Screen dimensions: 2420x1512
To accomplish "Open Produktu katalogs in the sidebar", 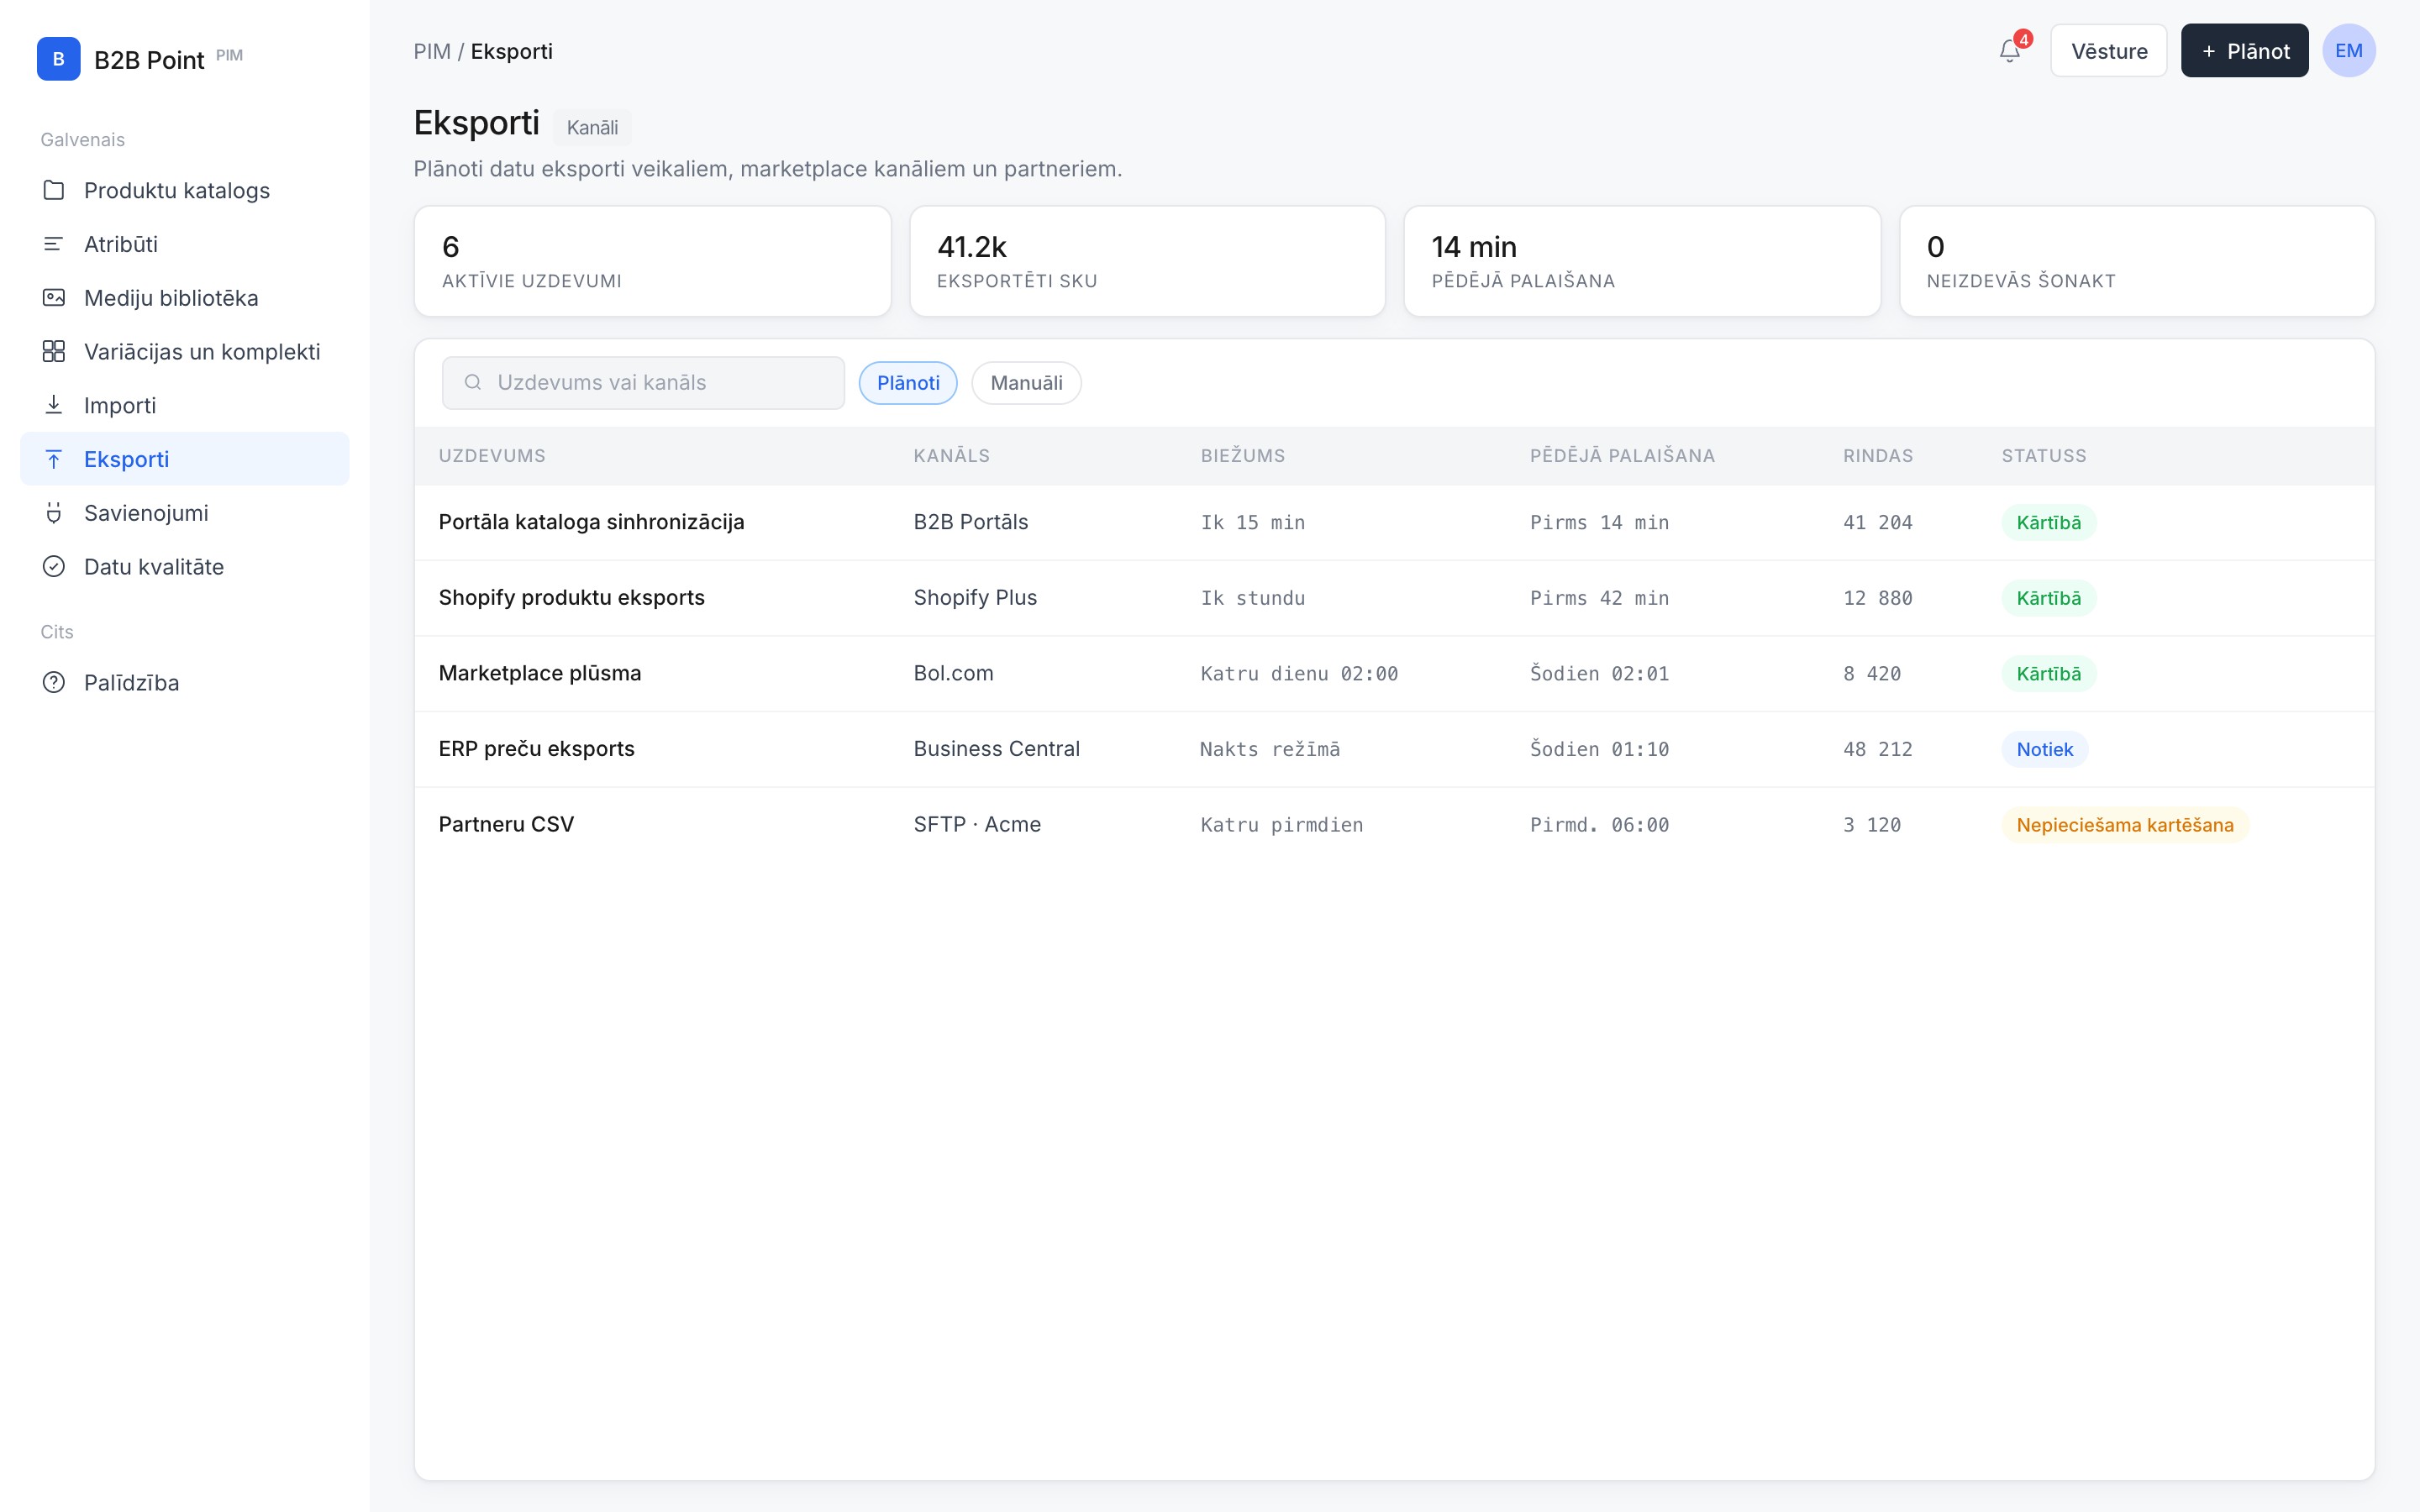I will click(185, 190).
